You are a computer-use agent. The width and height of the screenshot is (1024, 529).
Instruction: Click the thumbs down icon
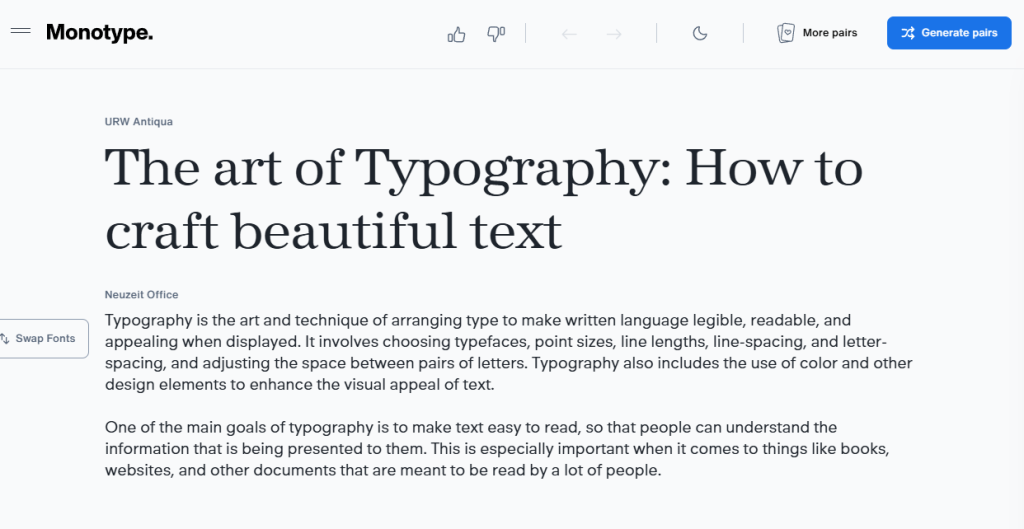click(496, 34)
